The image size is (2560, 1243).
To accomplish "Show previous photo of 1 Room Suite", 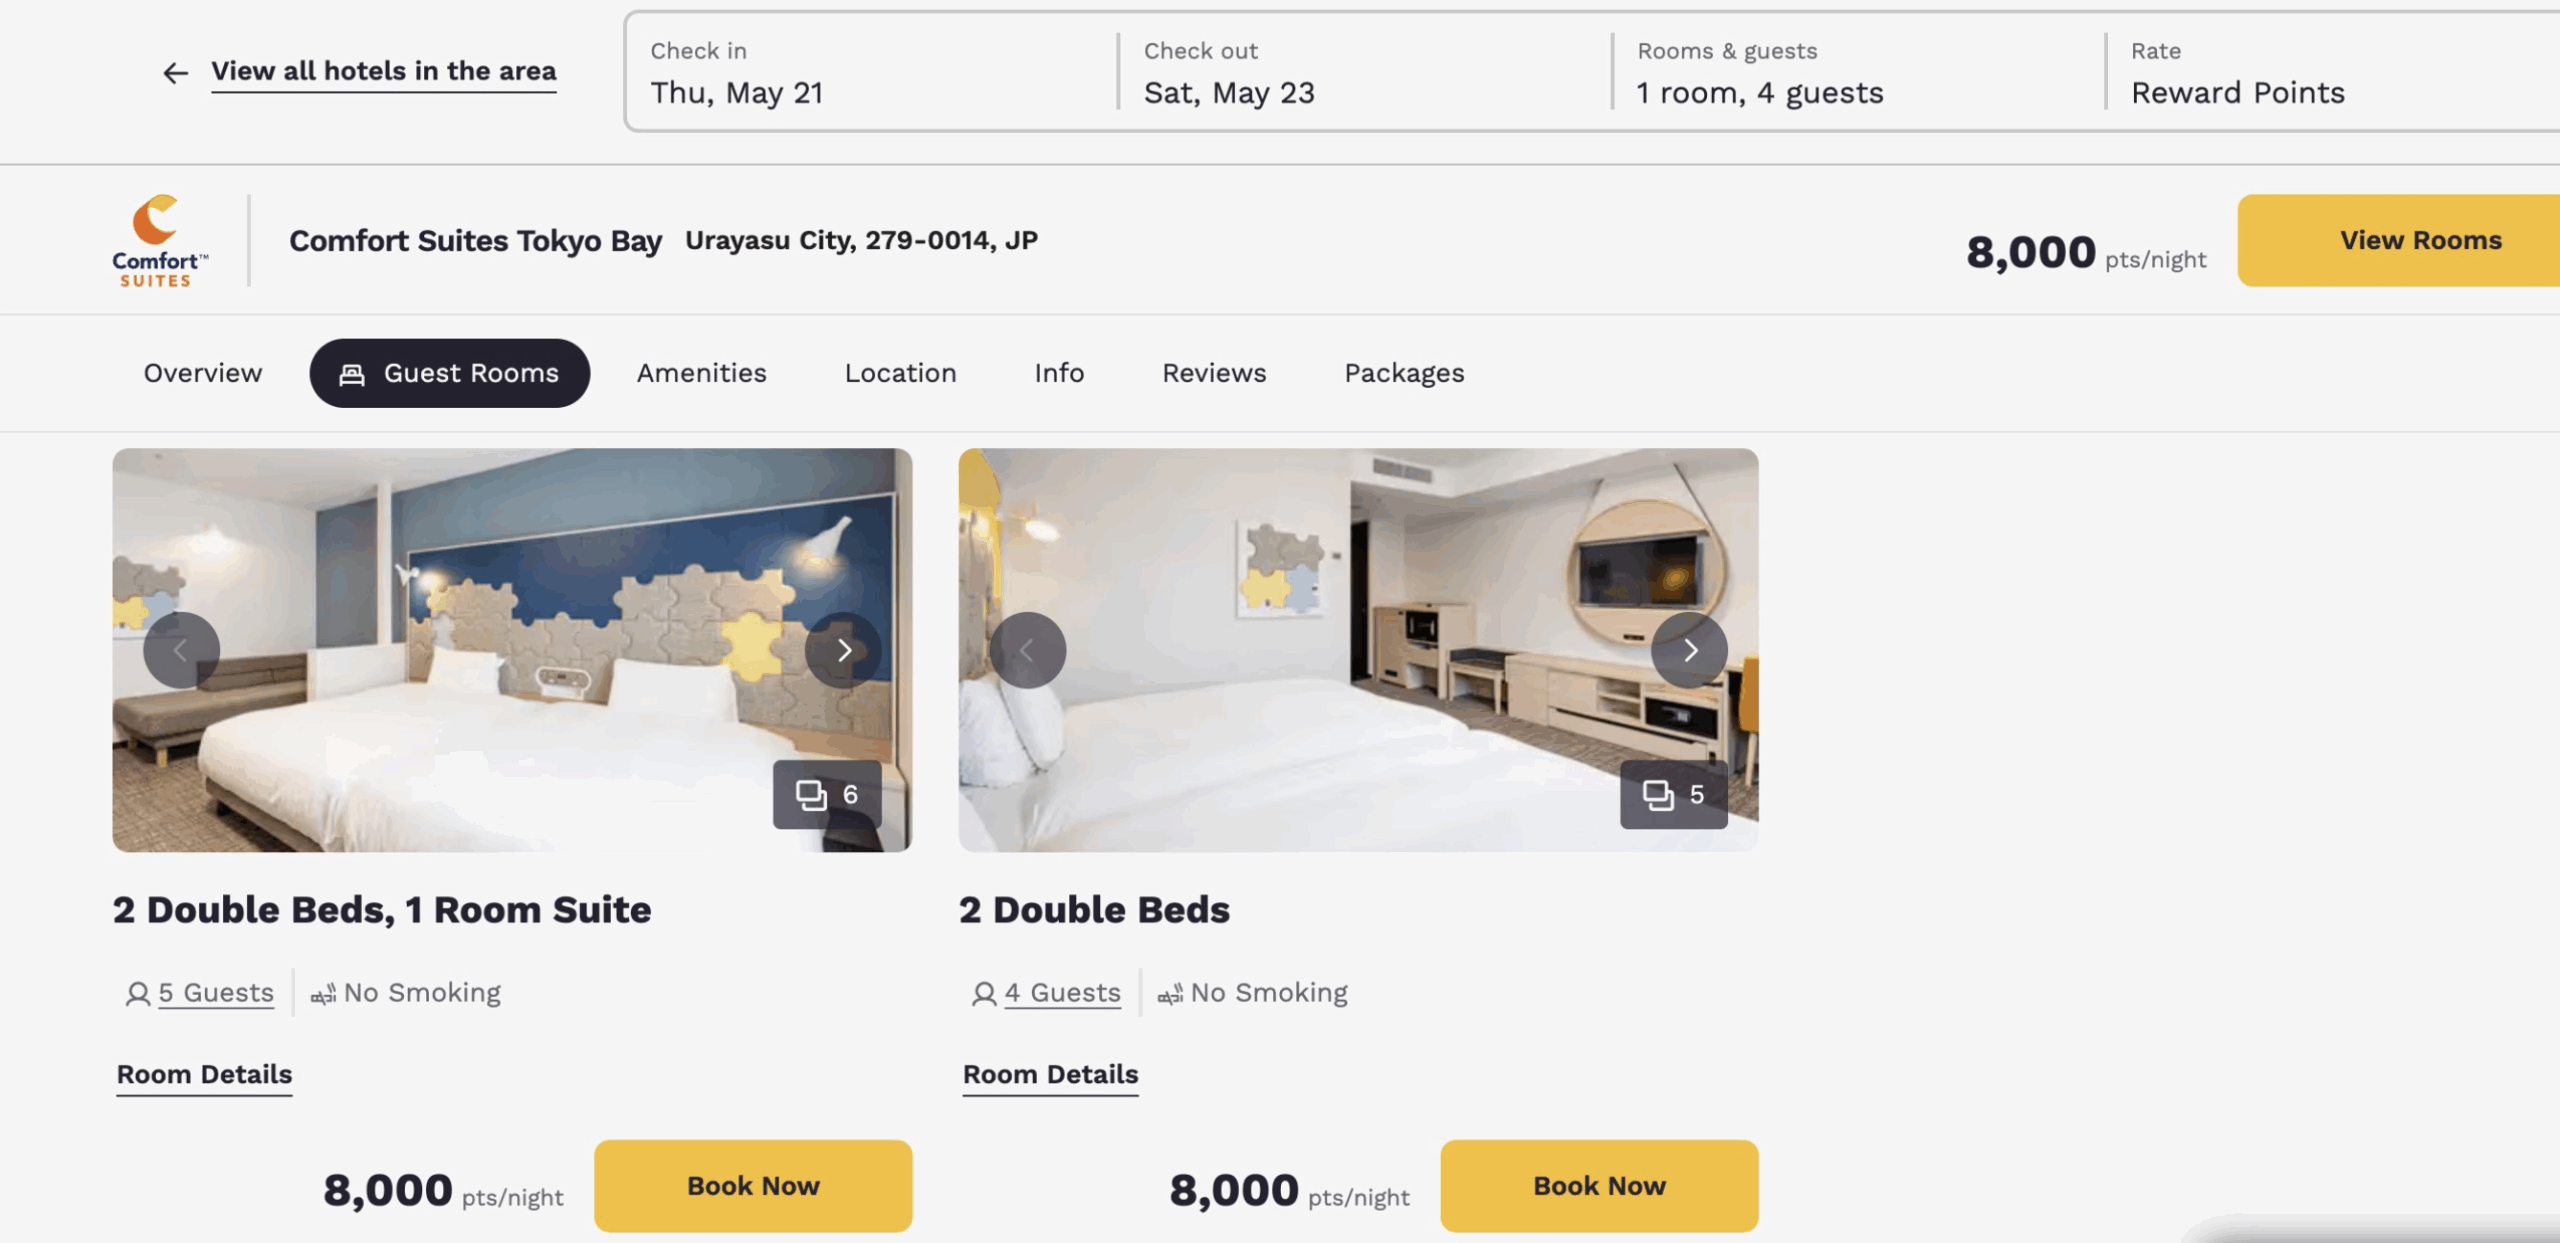I will pos(181,650).
